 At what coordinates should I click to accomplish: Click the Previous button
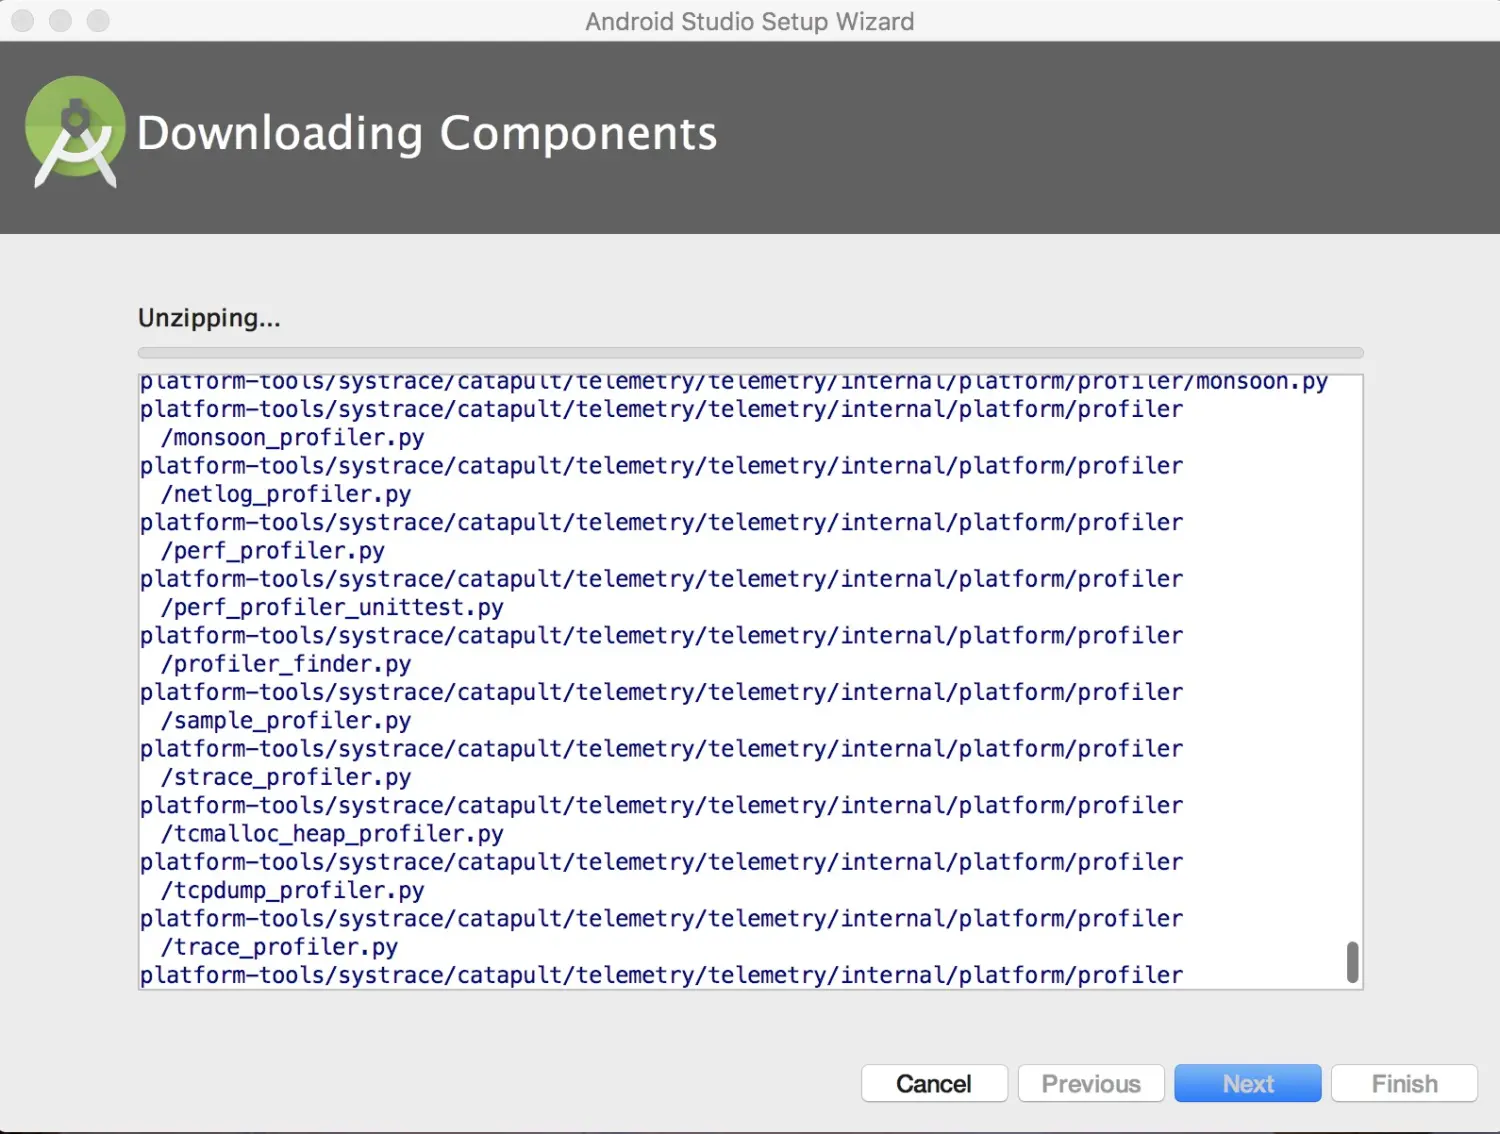coord(1091,1083)
